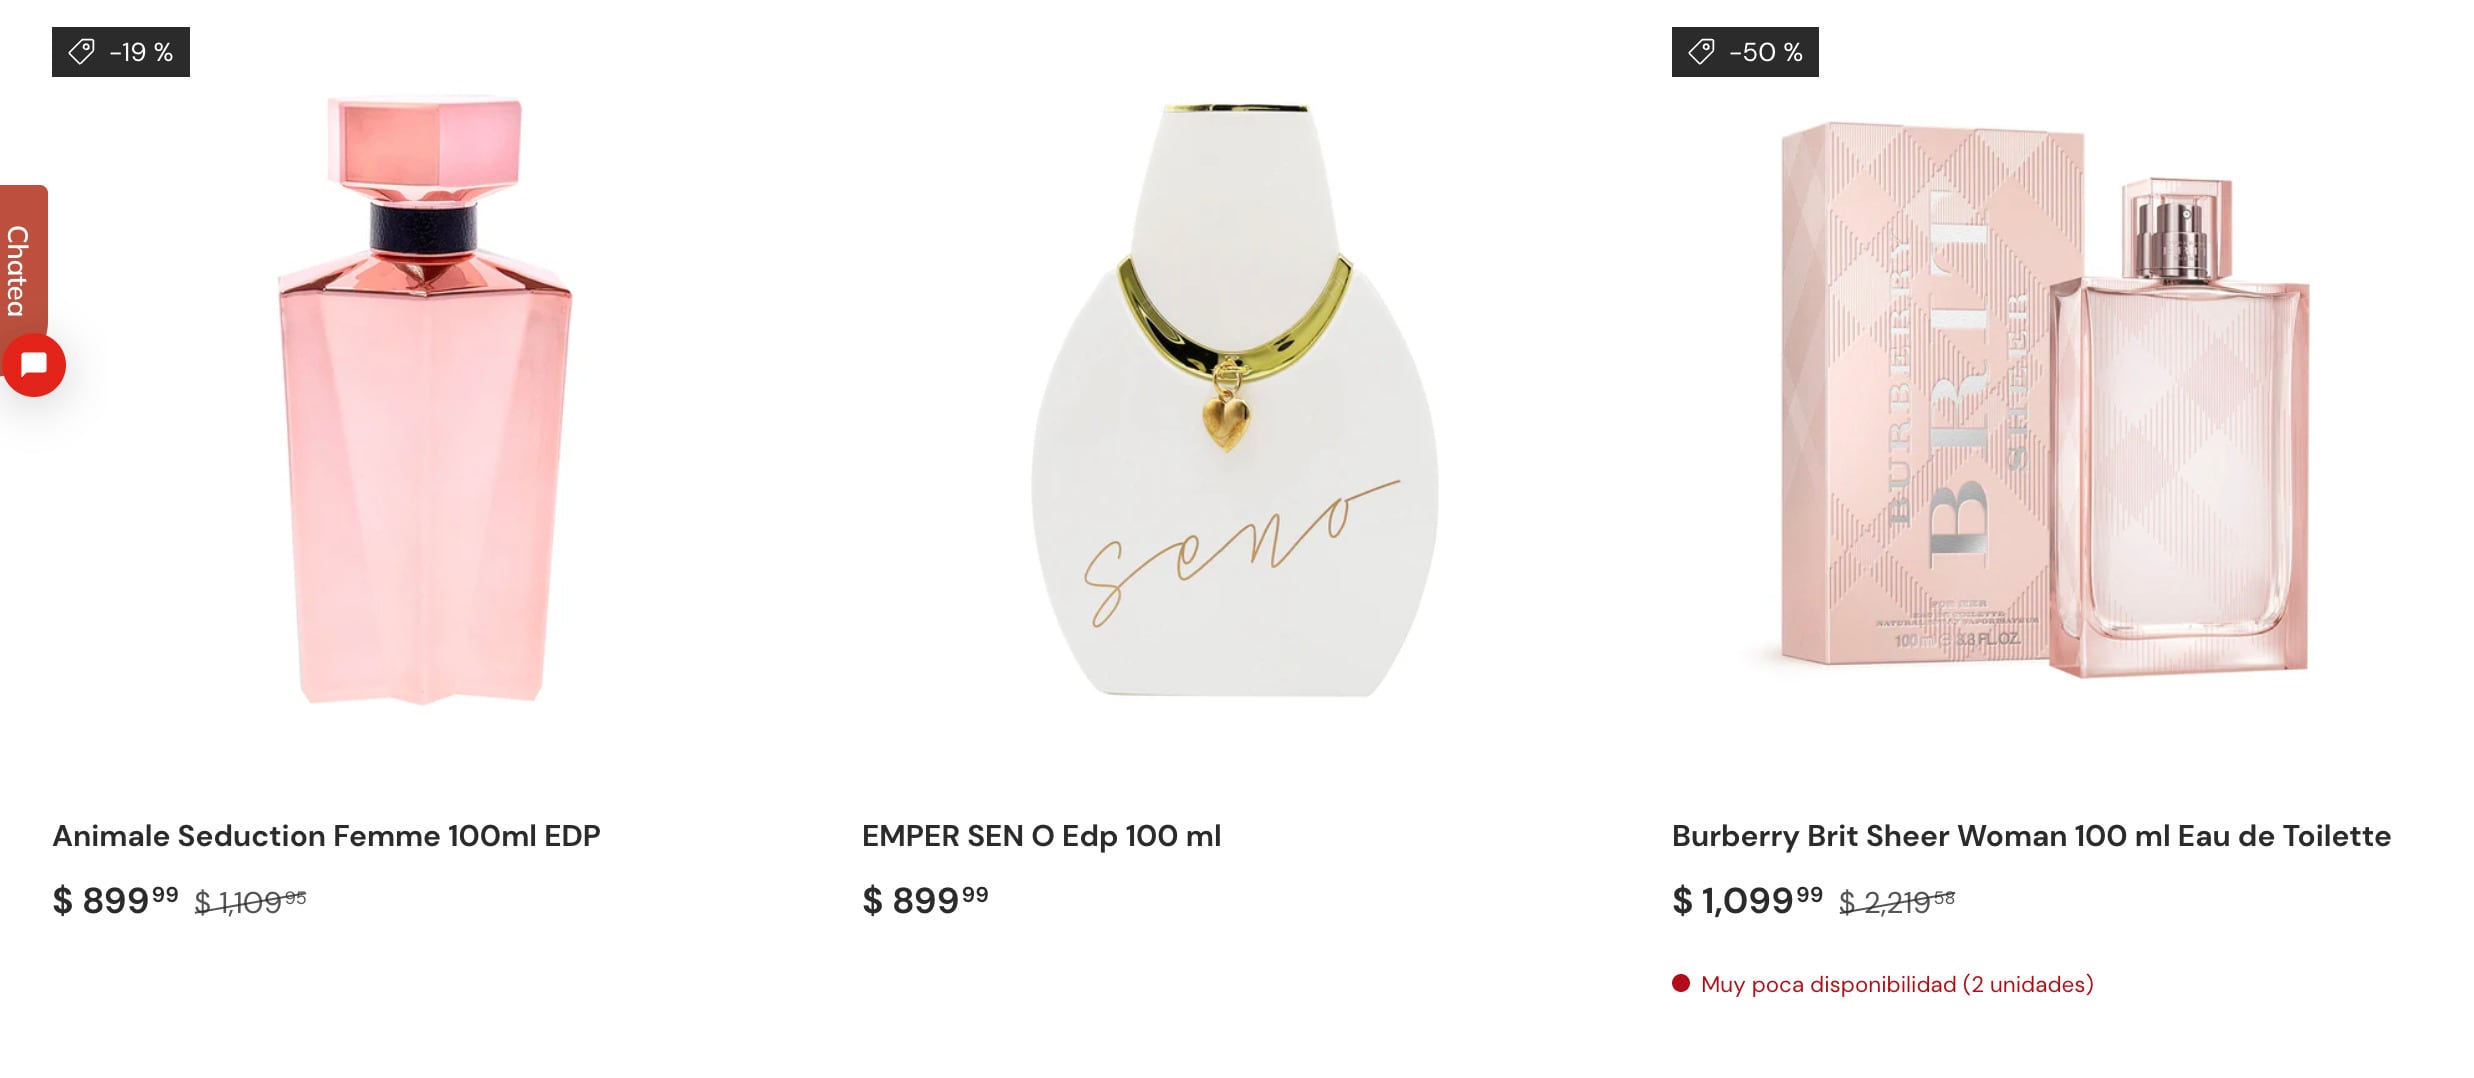Click the Burberry $ 1,099.99 sale price

coord(1747,900)
